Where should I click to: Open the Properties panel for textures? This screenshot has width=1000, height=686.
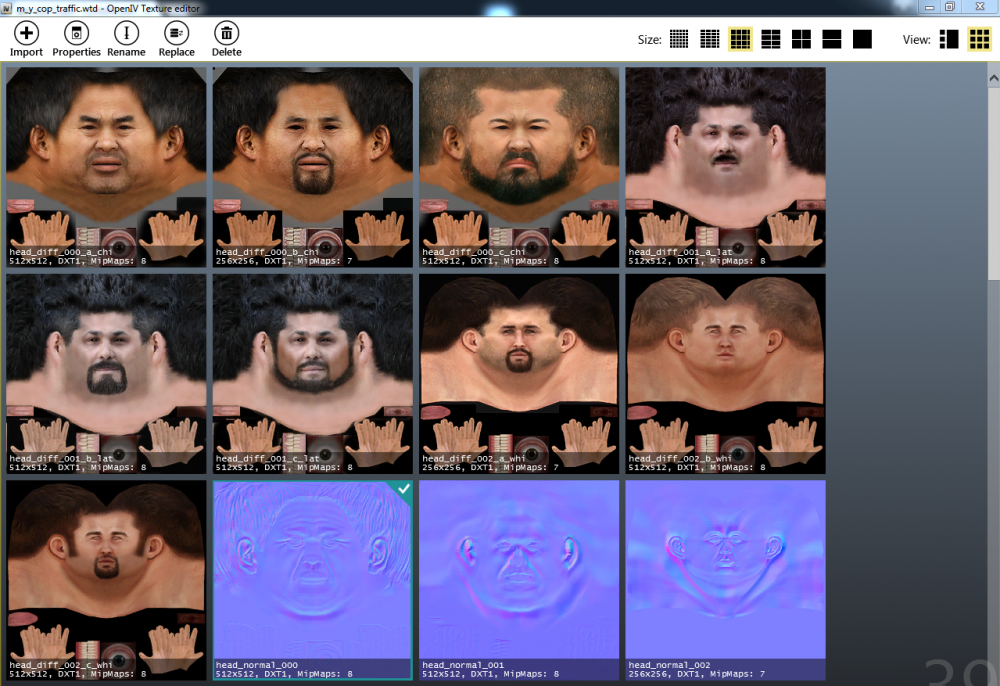(x=76, y=38)
